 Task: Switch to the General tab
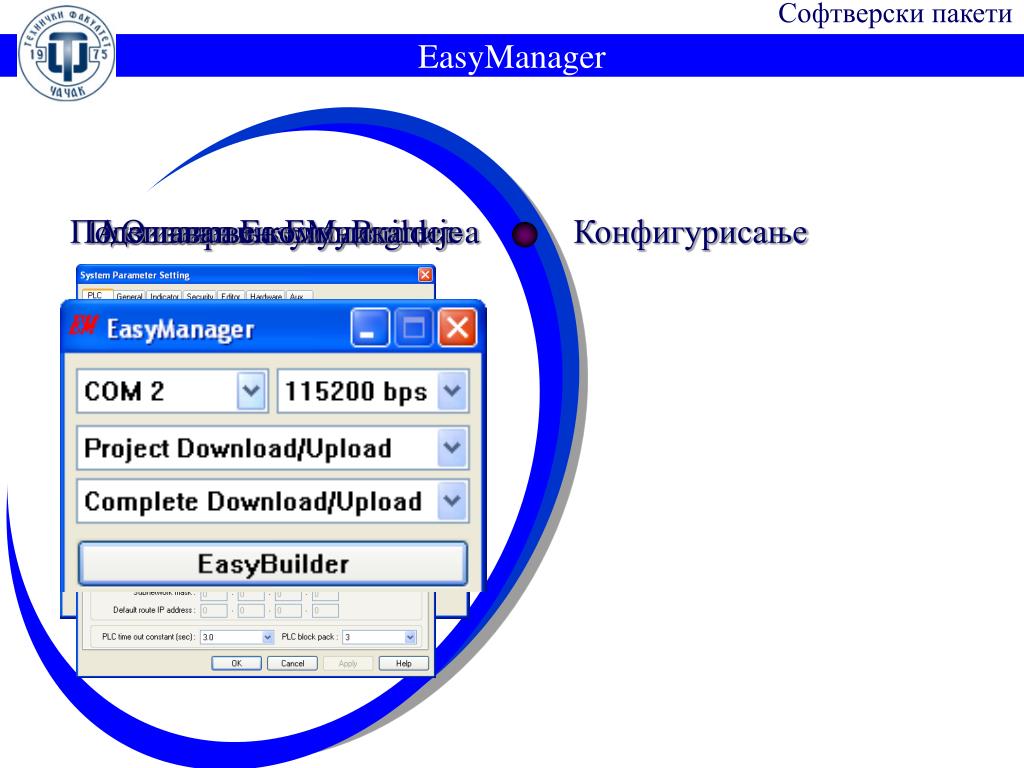coord(129,296)
